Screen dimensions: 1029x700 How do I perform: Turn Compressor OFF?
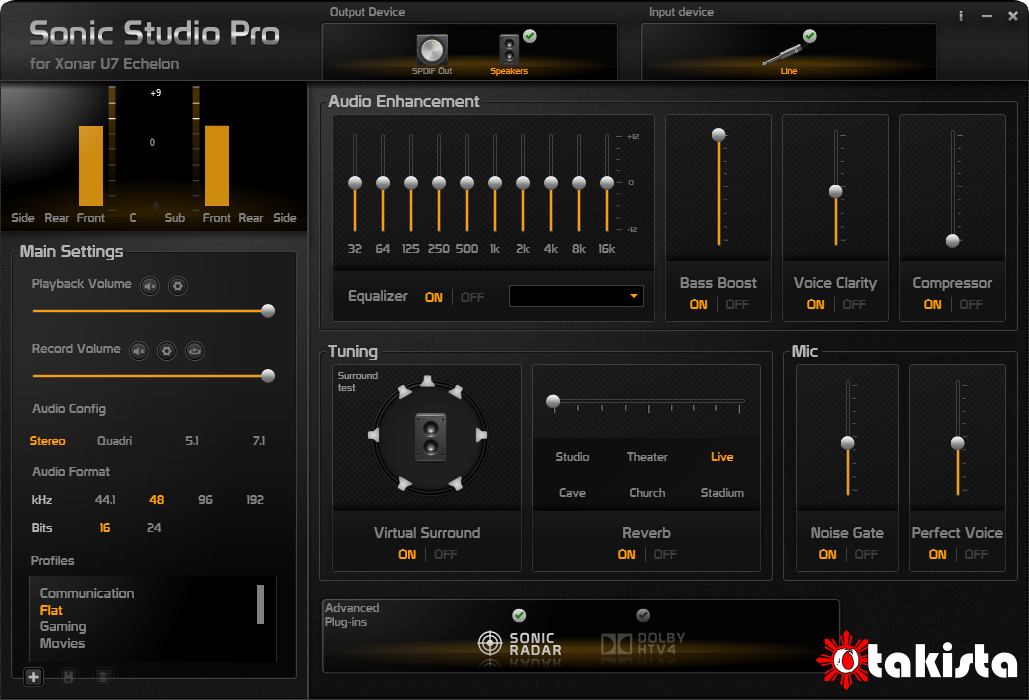(x=971, y=304)
